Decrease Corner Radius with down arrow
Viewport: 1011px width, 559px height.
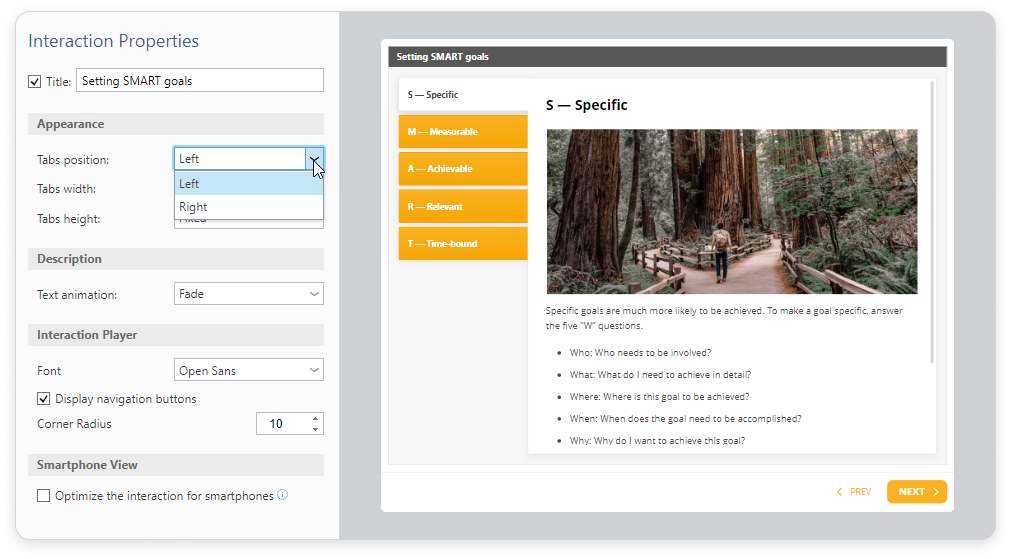tap(315, 430)
